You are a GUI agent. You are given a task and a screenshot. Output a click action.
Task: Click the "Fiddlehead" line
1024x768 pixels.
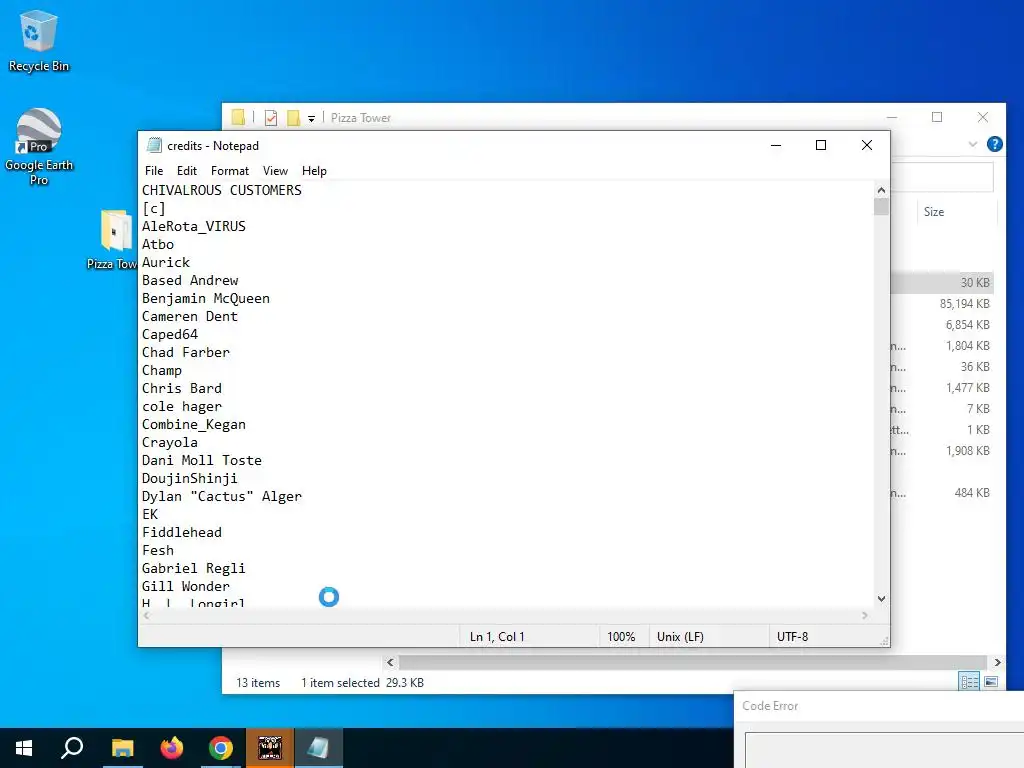click(x=182, y=532)
